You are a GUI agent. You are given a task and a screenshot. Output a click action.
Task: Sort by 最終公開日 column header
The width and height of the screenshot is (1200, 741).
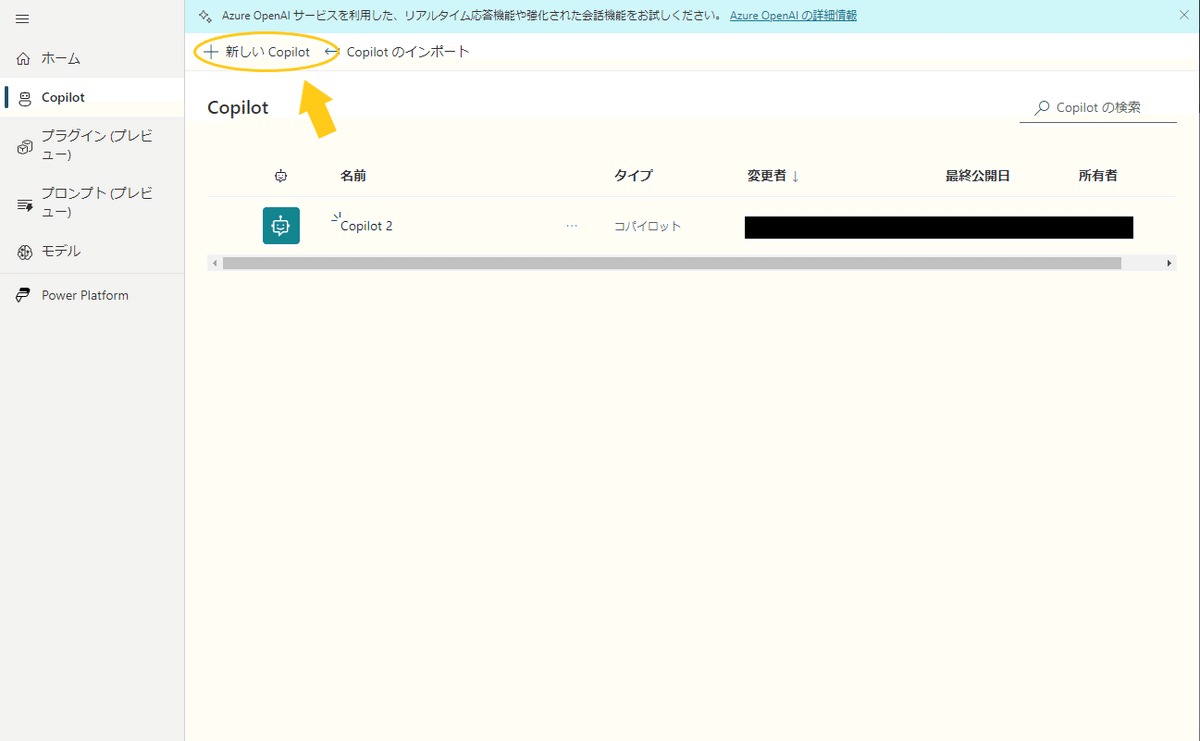(978, 176)
